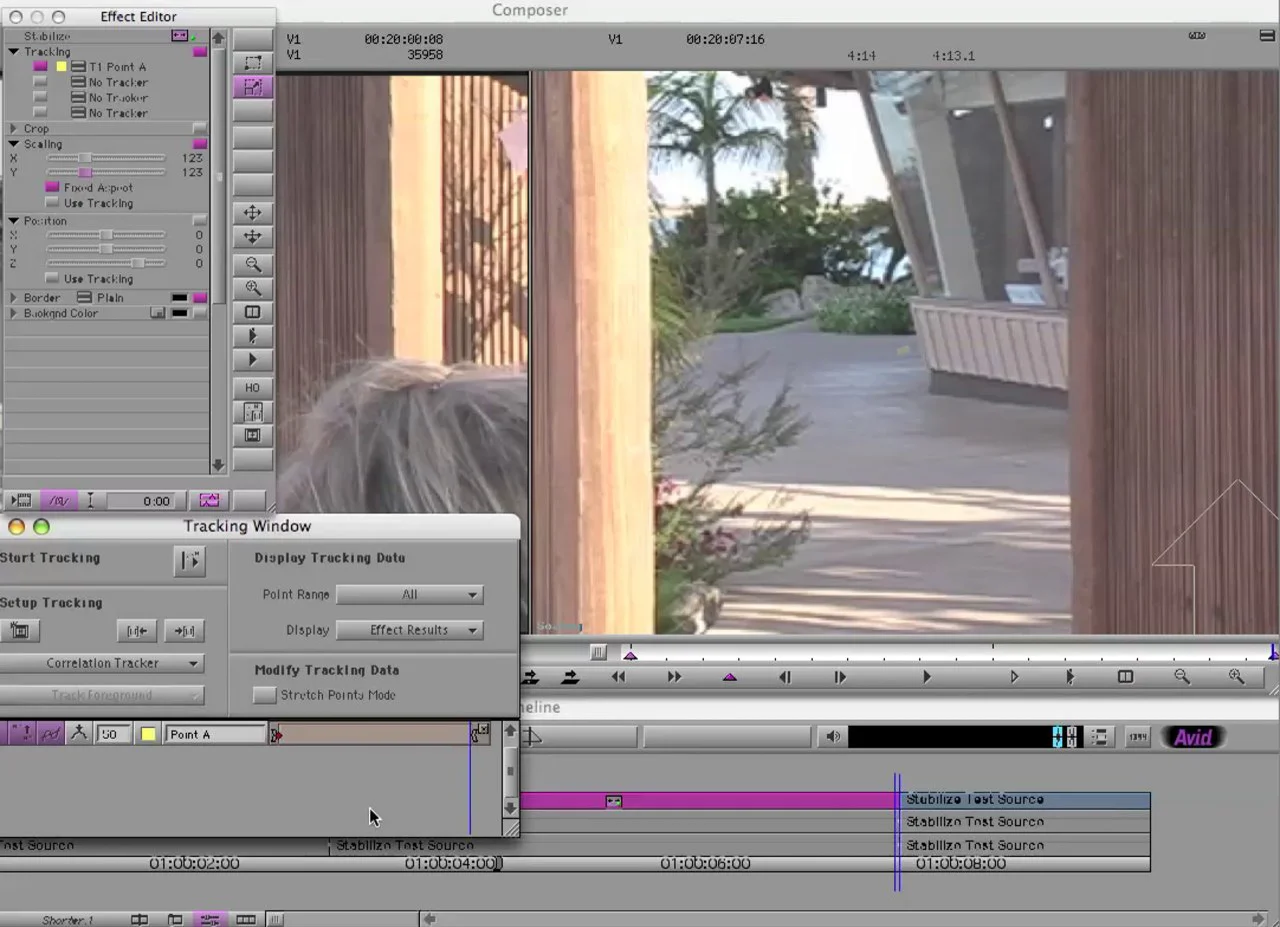Viewport: 1280px width, 927px height.
Task: Toggle the Crop enable button
Action: pyautogui.click(x=200, y=129)
